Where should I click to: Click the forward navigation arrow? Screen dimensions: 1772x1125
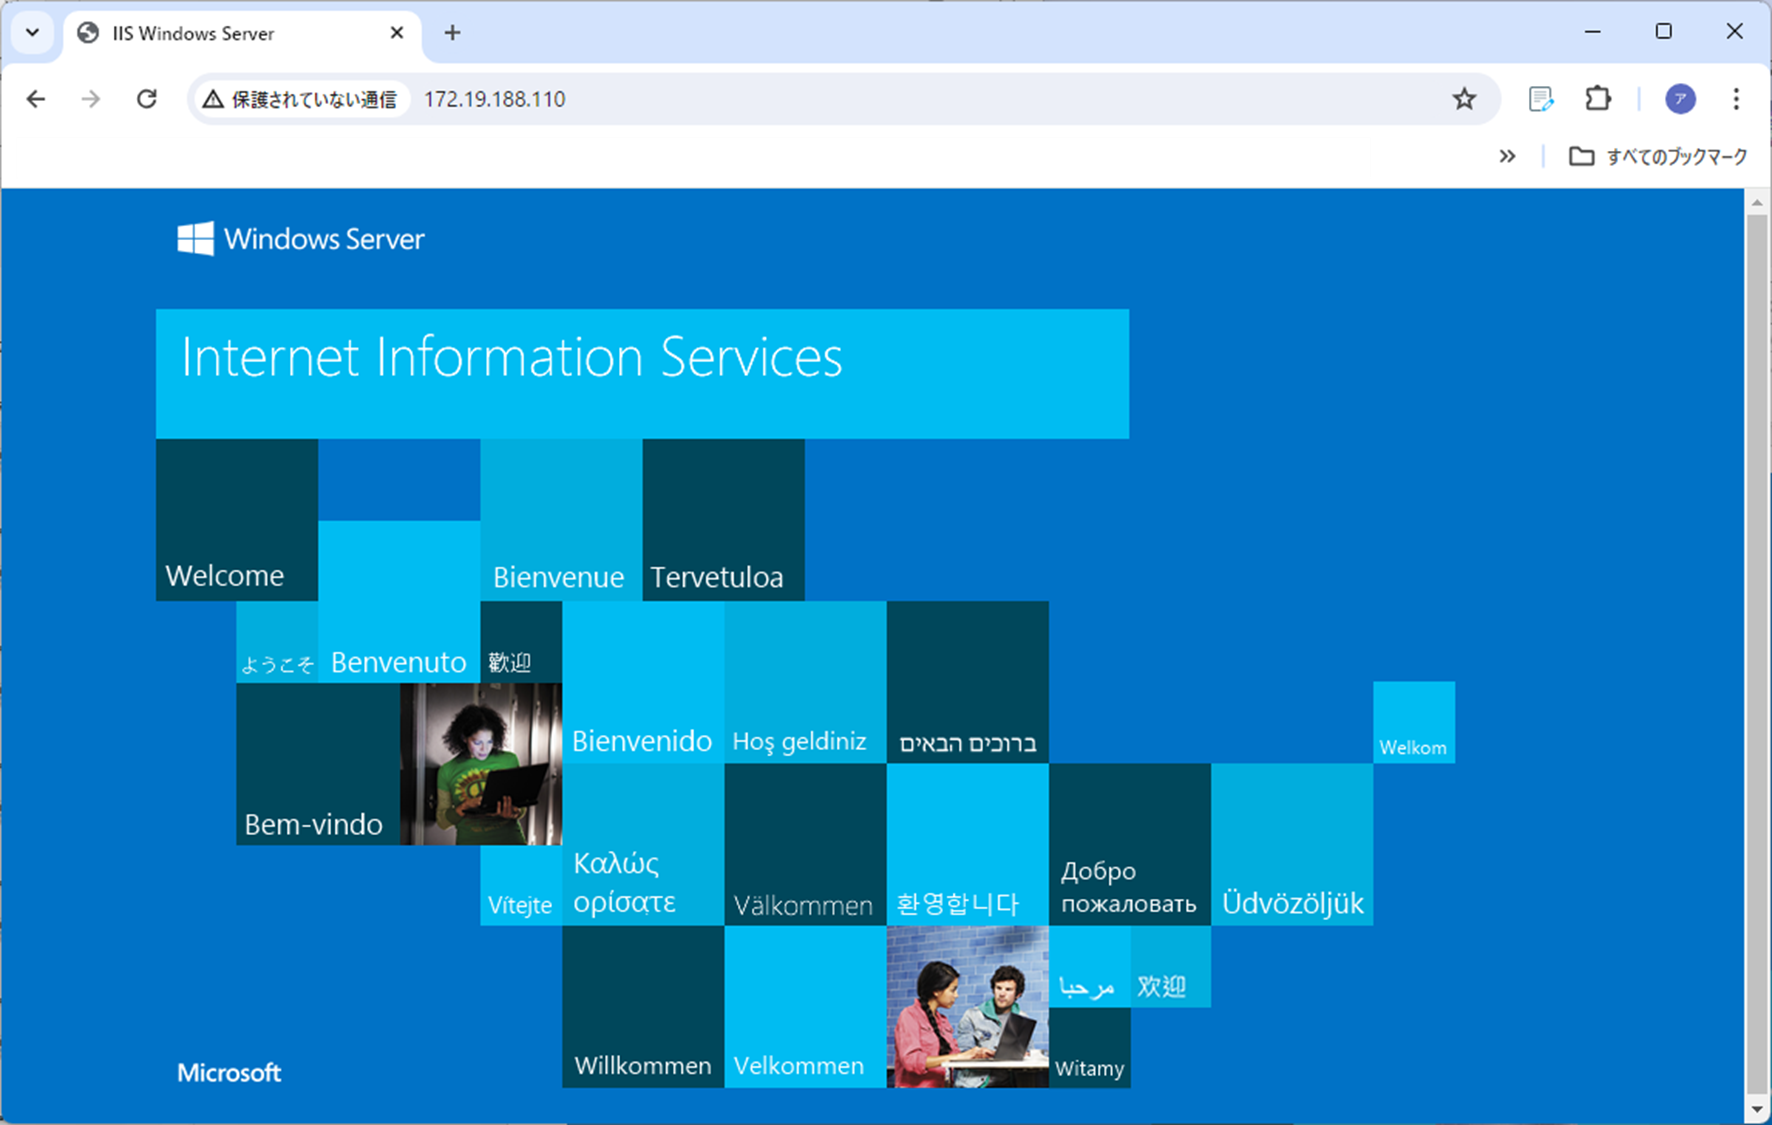tap(91, 99)
